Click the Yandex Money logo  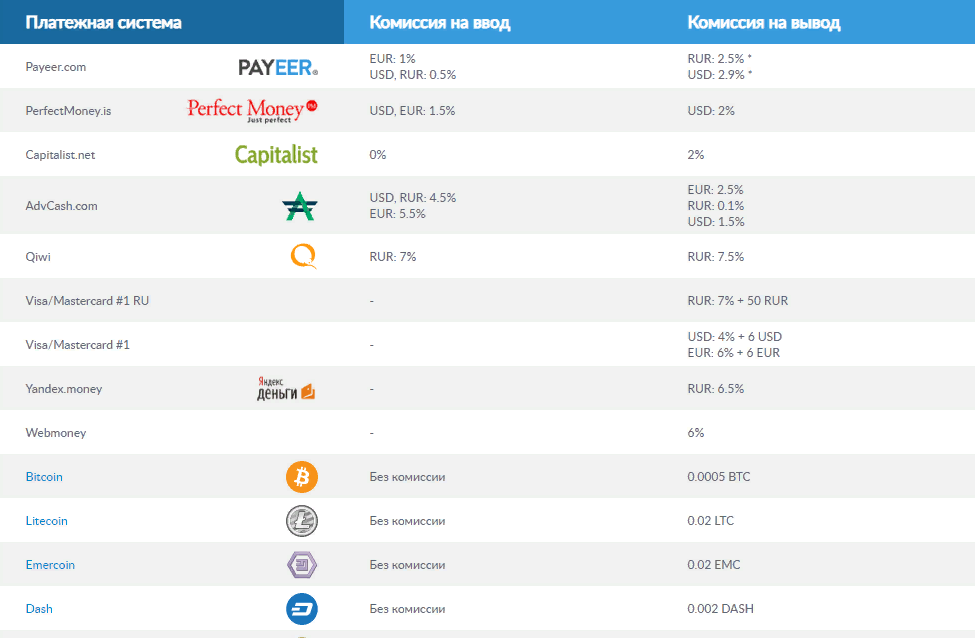(286, 389)
